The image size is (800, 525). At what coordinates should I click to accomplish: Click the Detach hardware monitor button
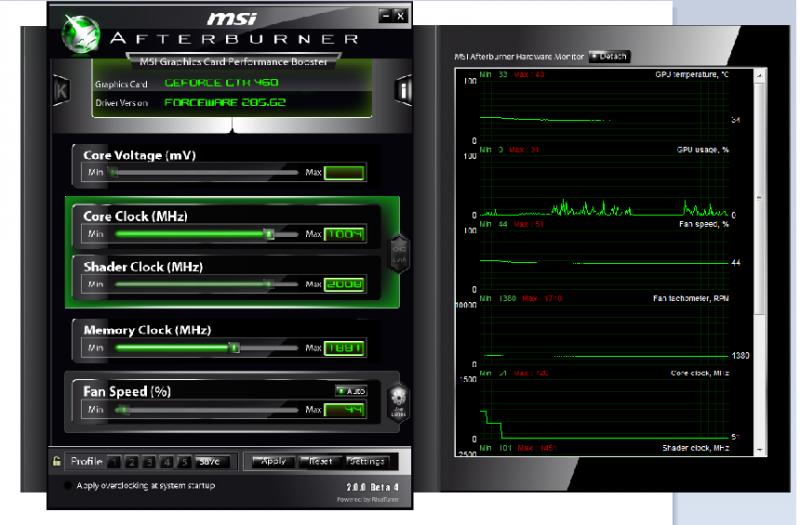[x=610, y=56]
